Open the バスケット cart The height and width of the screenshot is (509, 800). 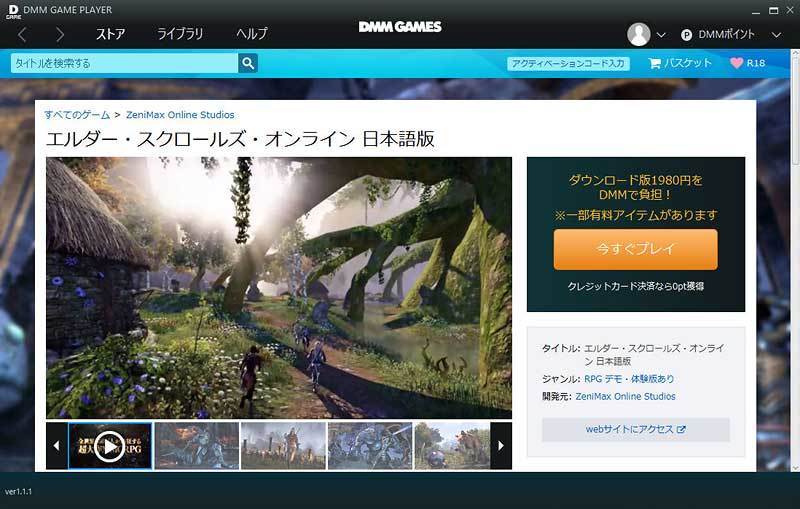pyautogui.click(x=680, y=63)
